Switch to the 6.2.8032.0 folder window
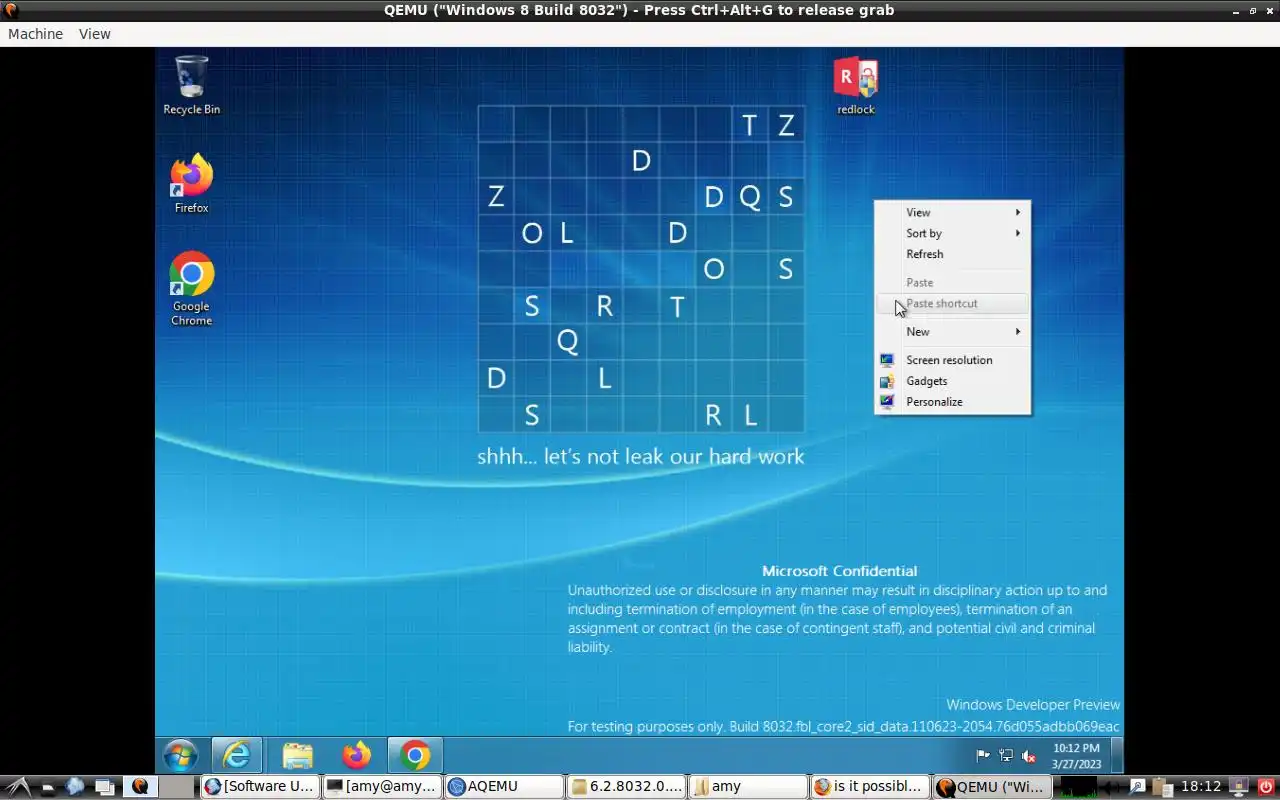The height and width of the screenshot is (800, 1280). (x=626, y=787)
